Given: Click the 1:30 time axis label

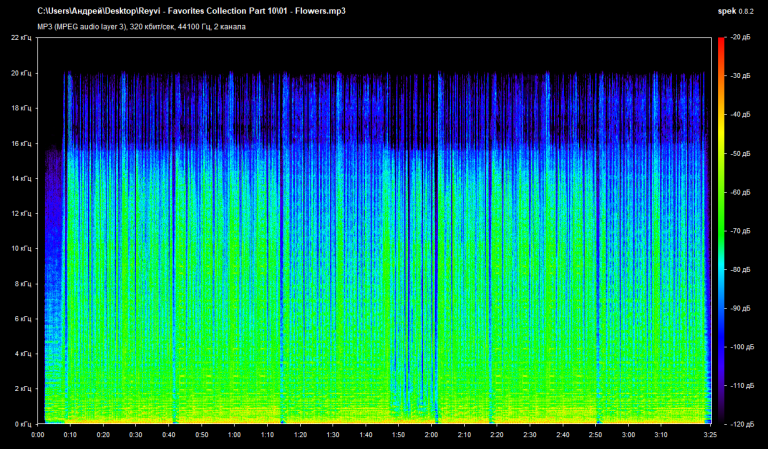Looking at the screenshot, I should pos(333,435).
